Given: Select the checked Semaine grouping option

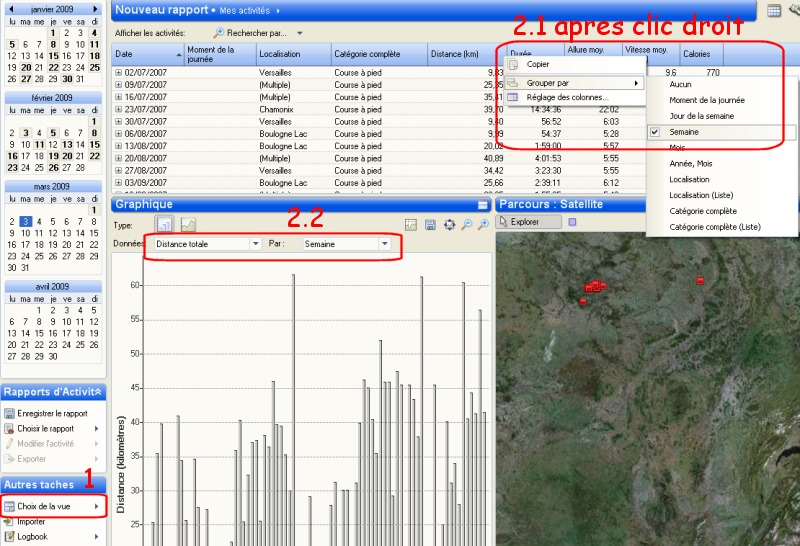Looking at the screenshot, I should 684,132.
